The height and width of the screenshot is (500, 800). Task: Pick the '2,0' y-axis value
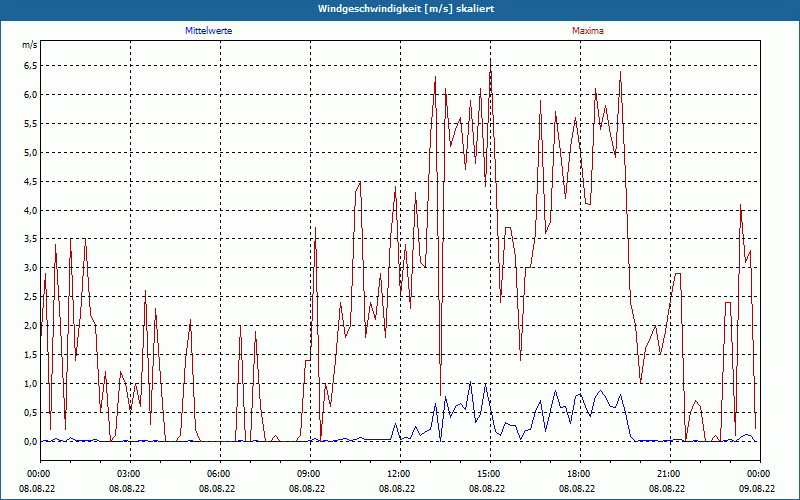30,326
